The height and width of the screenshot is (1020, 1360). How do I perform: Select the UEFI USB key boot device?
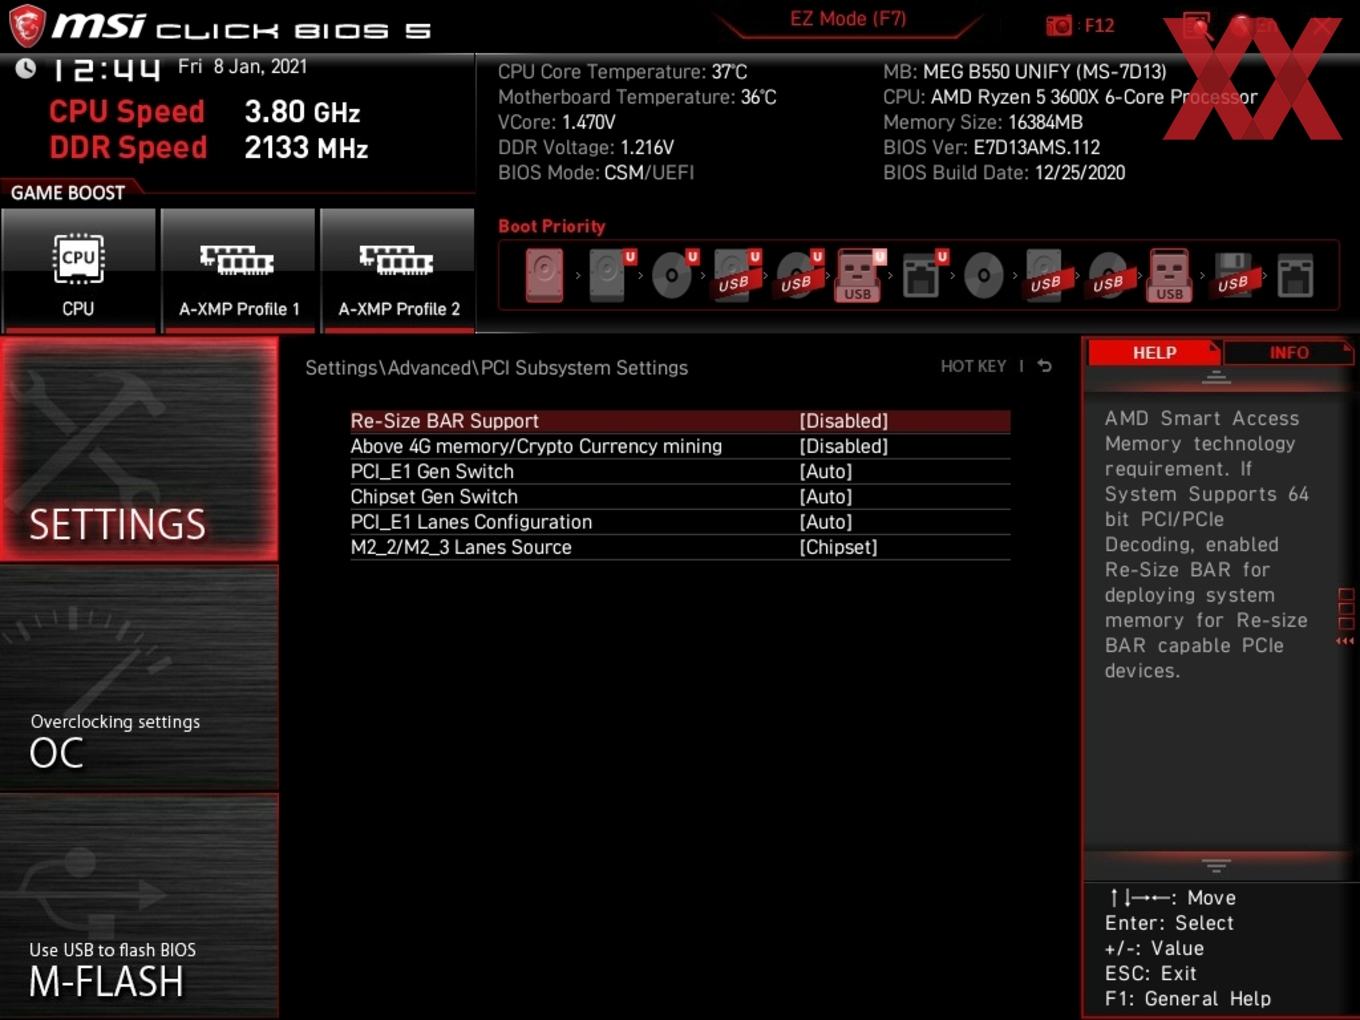tap(858, 275)
